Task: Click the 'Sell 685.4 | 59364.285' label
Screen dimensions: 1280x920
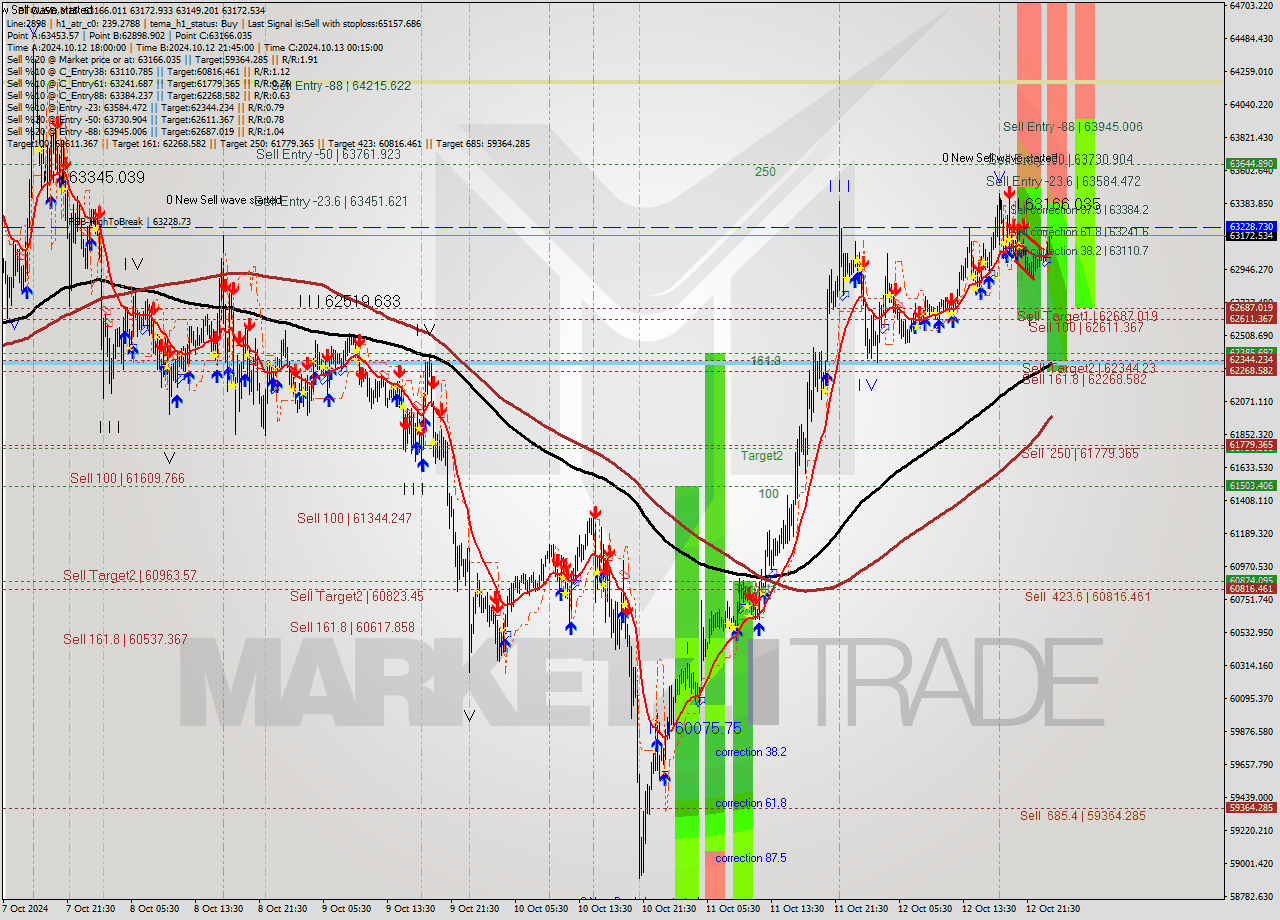Action: tap(1083, 815)
